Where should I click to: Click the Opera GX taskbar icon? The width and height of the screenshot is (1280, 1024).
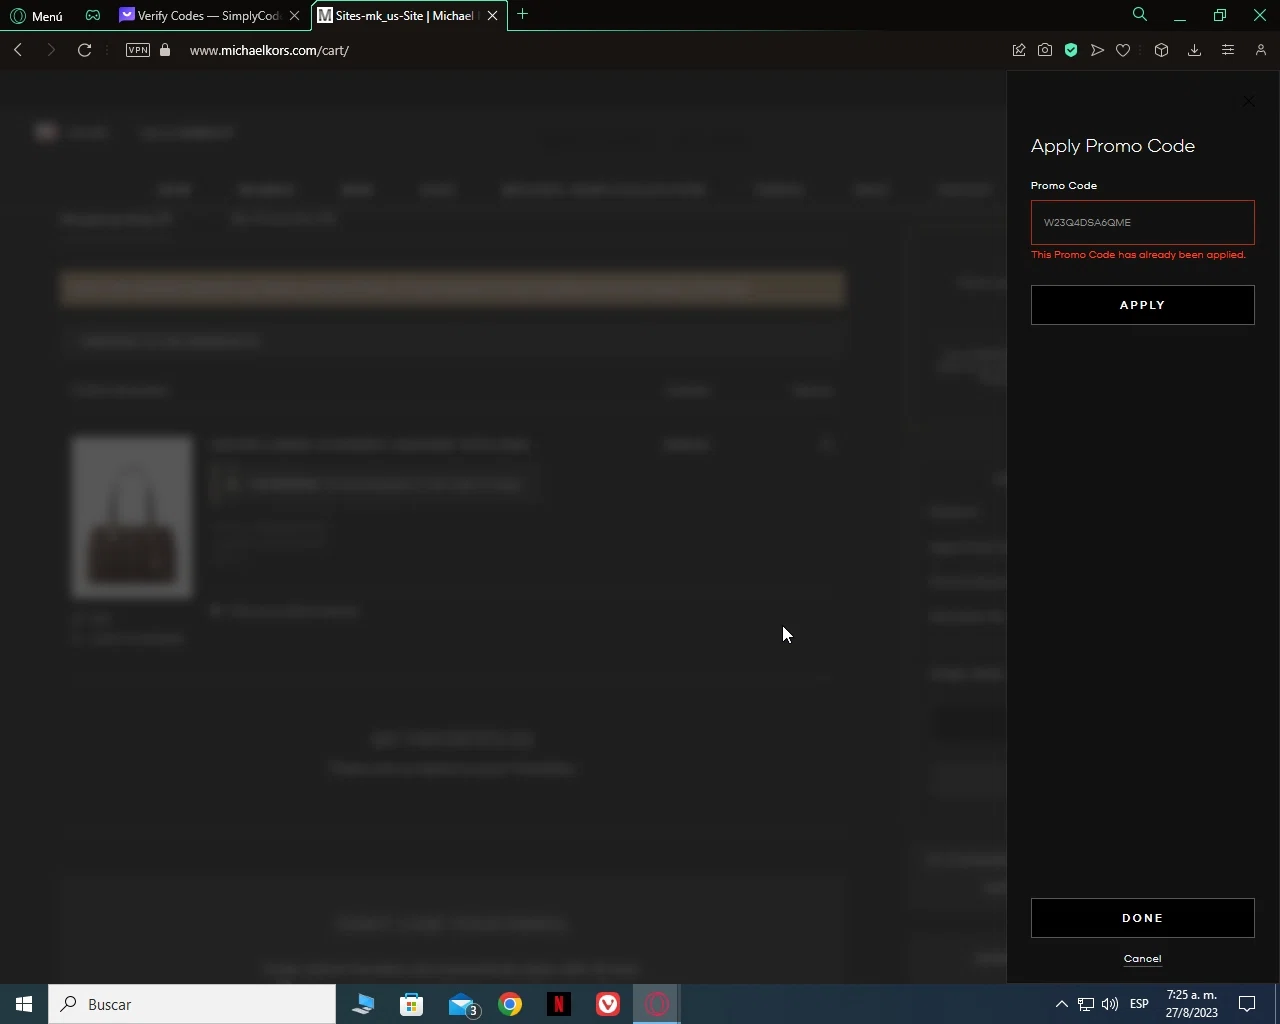coord(657,1004)
